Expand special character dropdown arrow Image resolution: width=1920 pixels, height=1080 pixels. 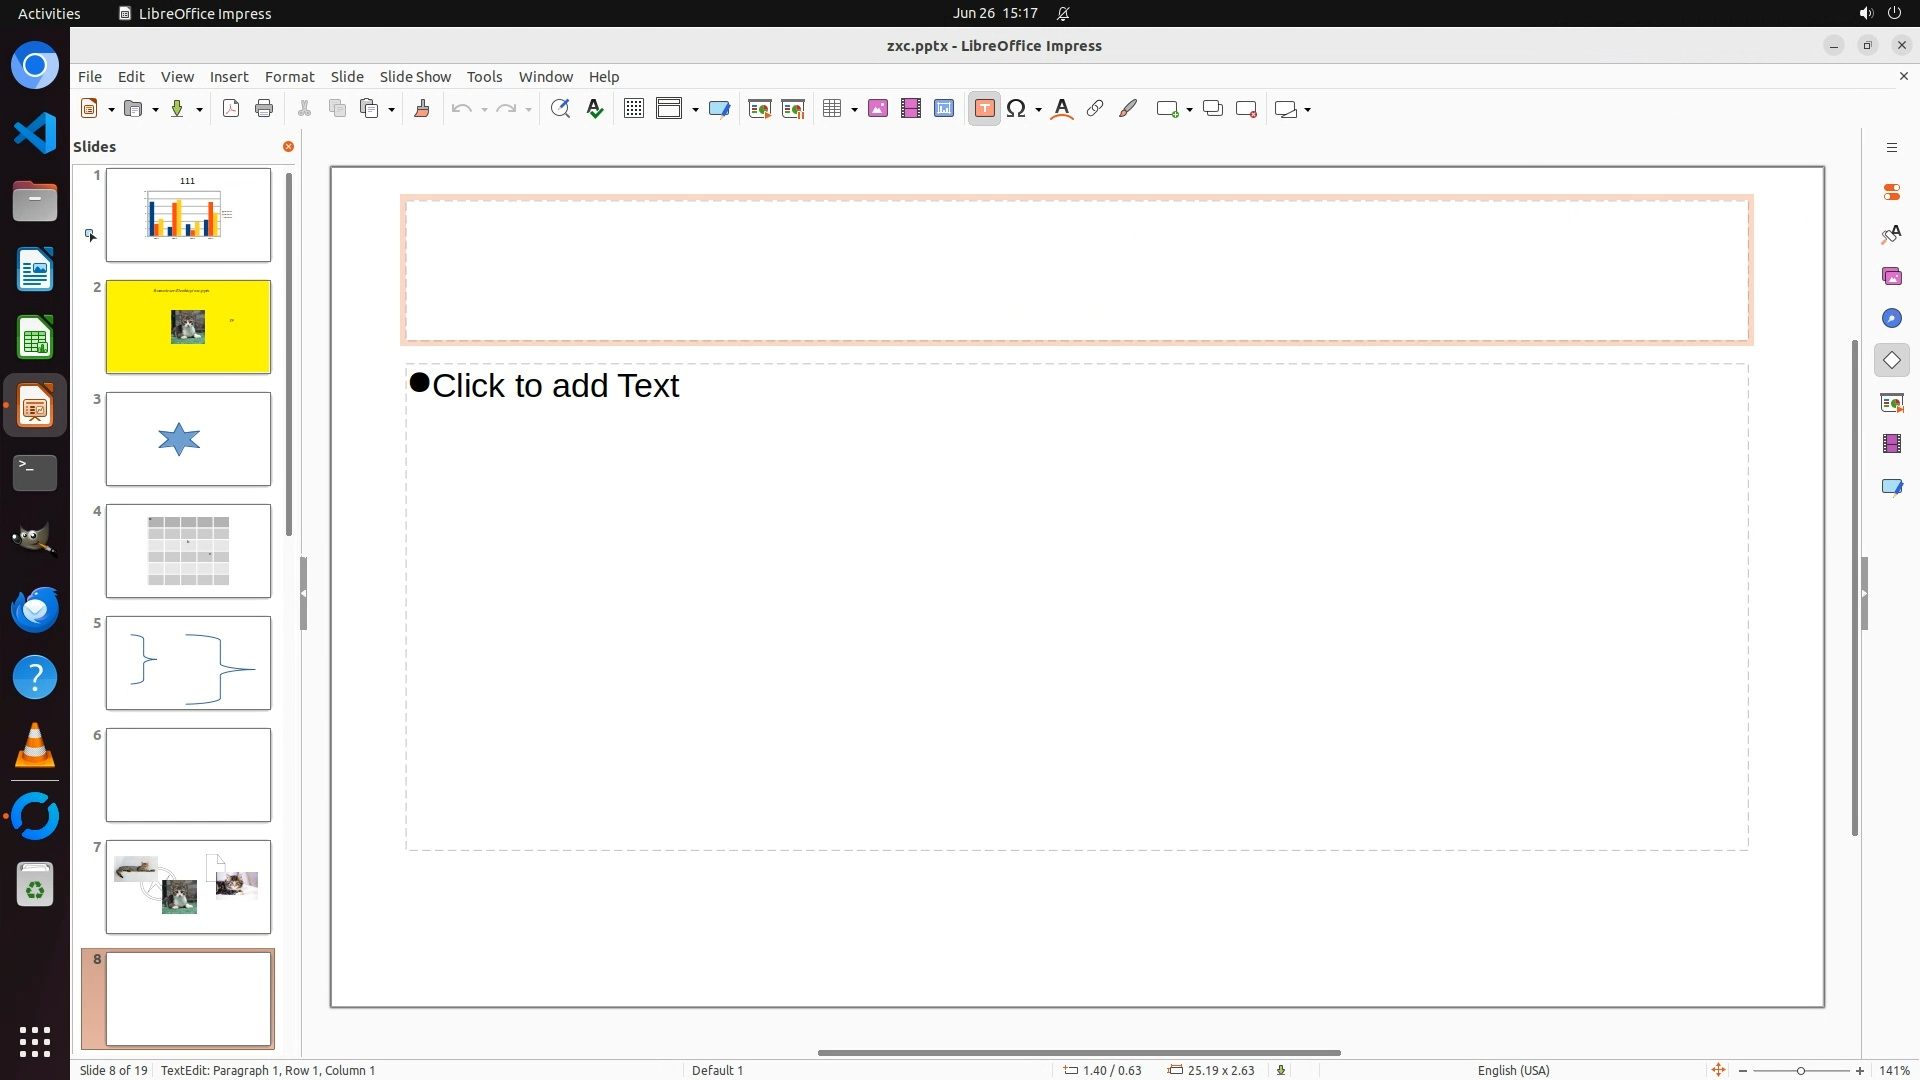(1039, 109)
